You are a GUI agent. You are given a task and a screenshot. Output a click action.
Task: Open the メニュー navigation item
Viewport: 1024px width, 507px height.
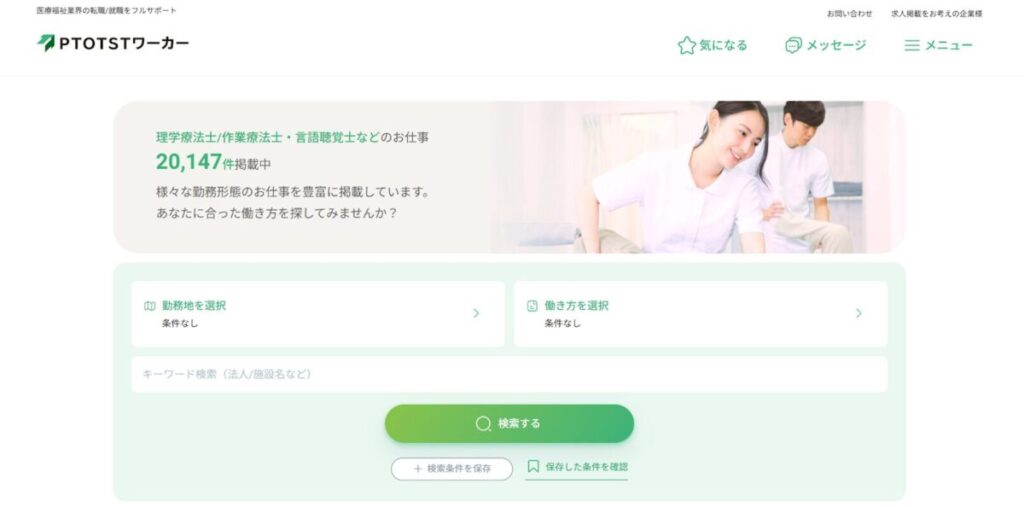[x=938, y=45]
